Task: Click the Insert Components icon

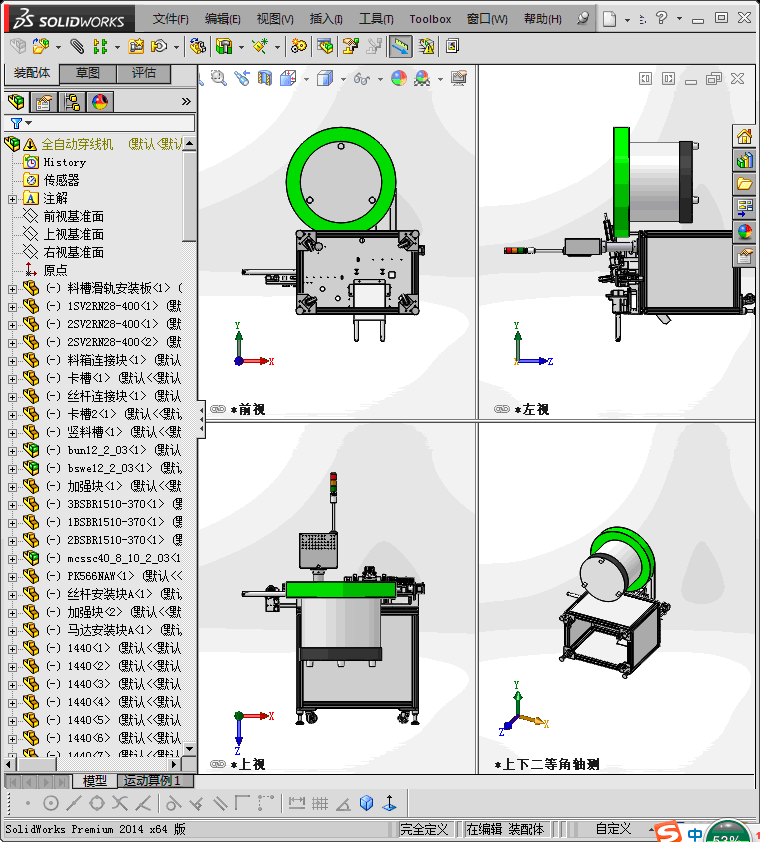Action: click(x=40, y=47)
